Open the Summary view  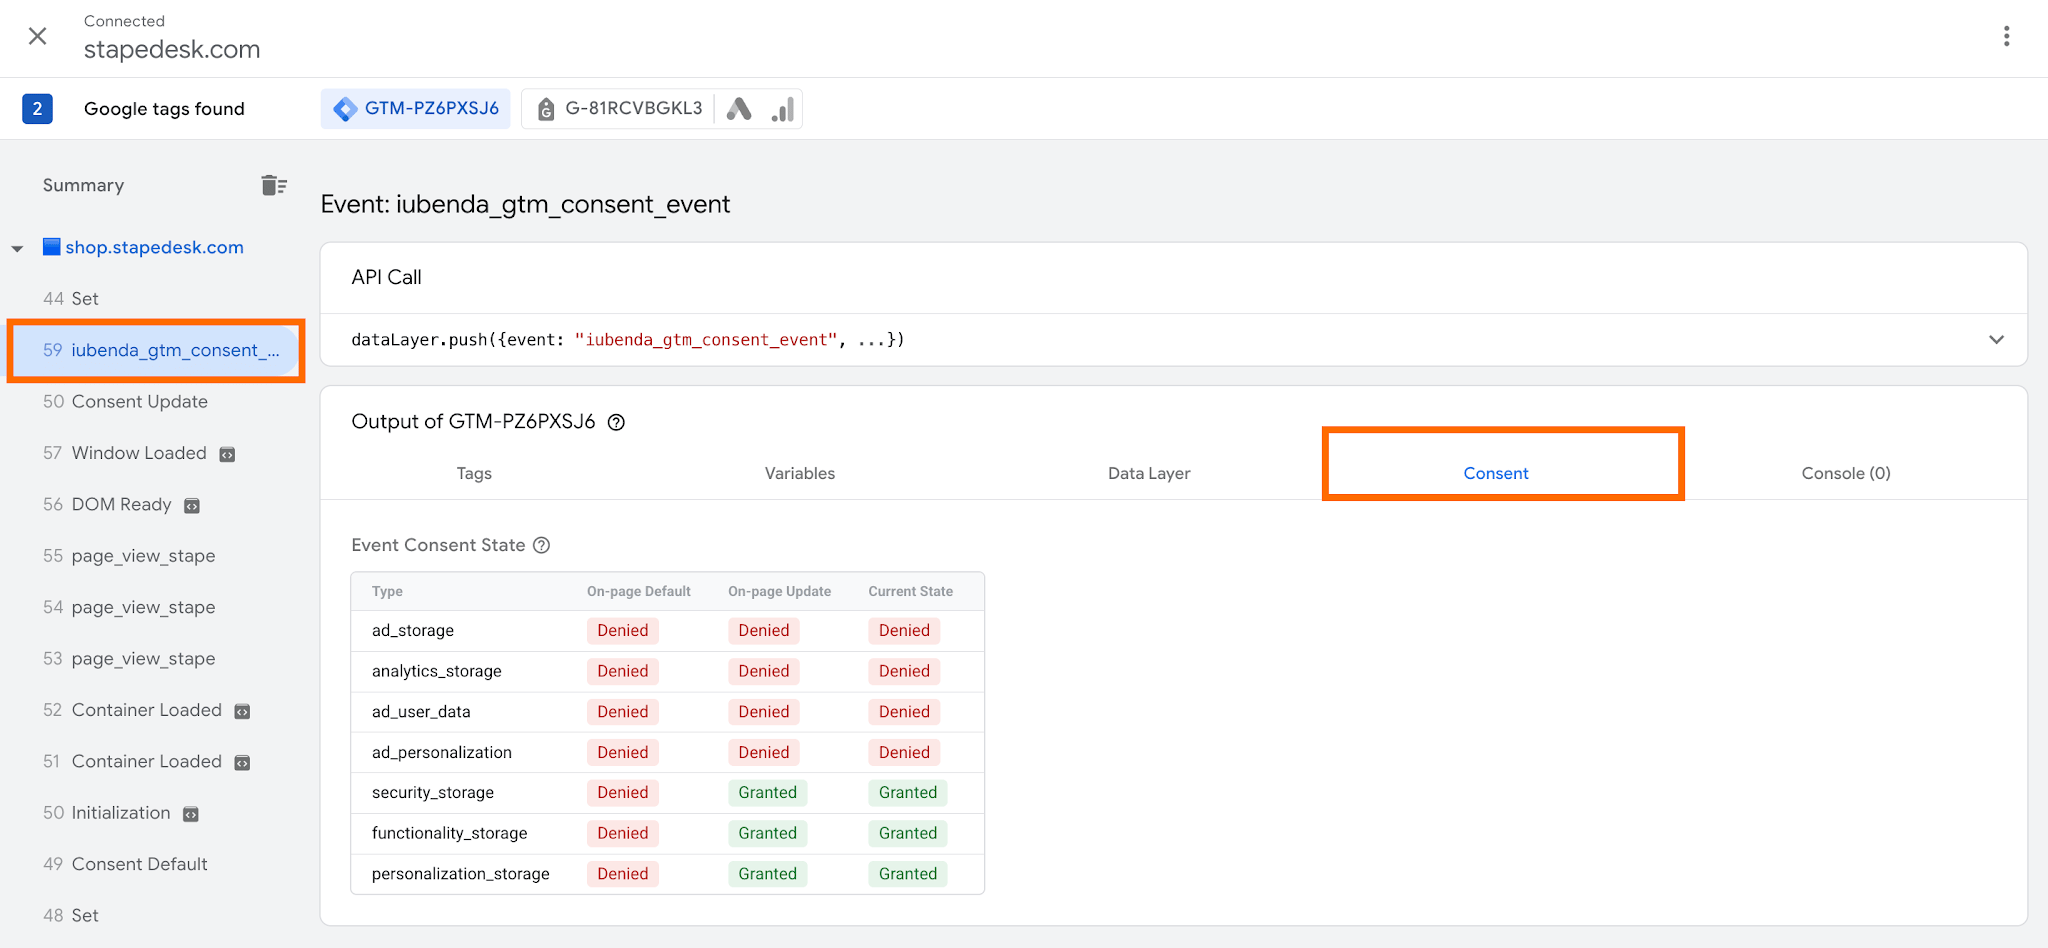pyautogui.click(x=84, y=185)
